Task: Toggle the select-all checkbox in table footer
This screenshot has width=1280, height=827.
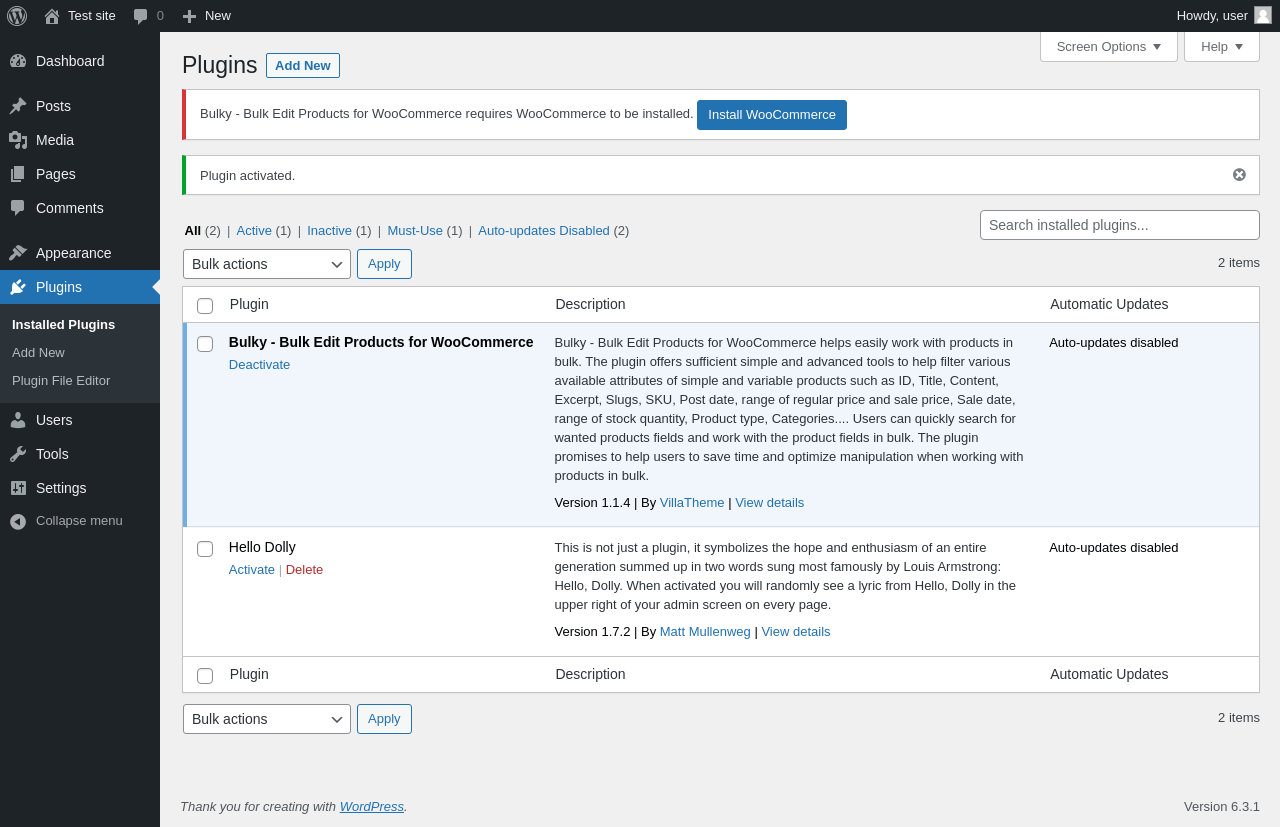Action: pyautogui.click(x=205, y=676)
